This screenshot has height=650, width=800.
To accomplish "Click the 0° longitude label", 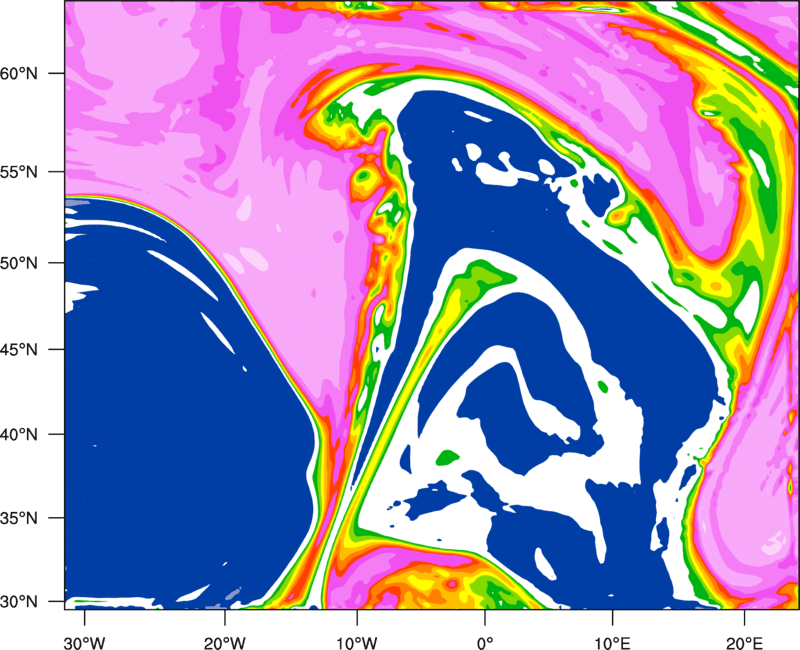I will click(x=485, y=643).
